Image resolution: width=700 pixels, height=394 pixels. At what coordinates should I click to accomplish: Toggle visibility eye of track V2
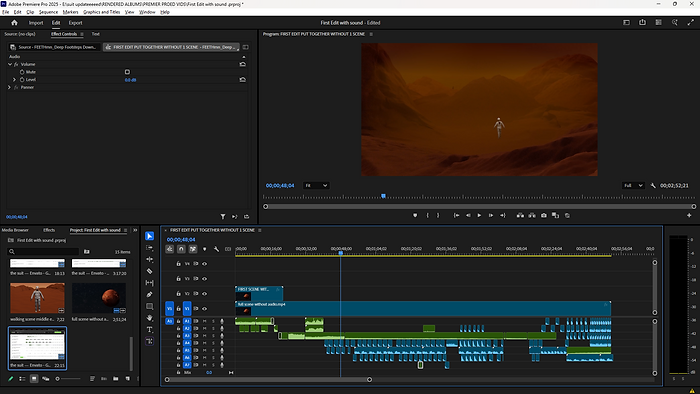coord(204,294)
